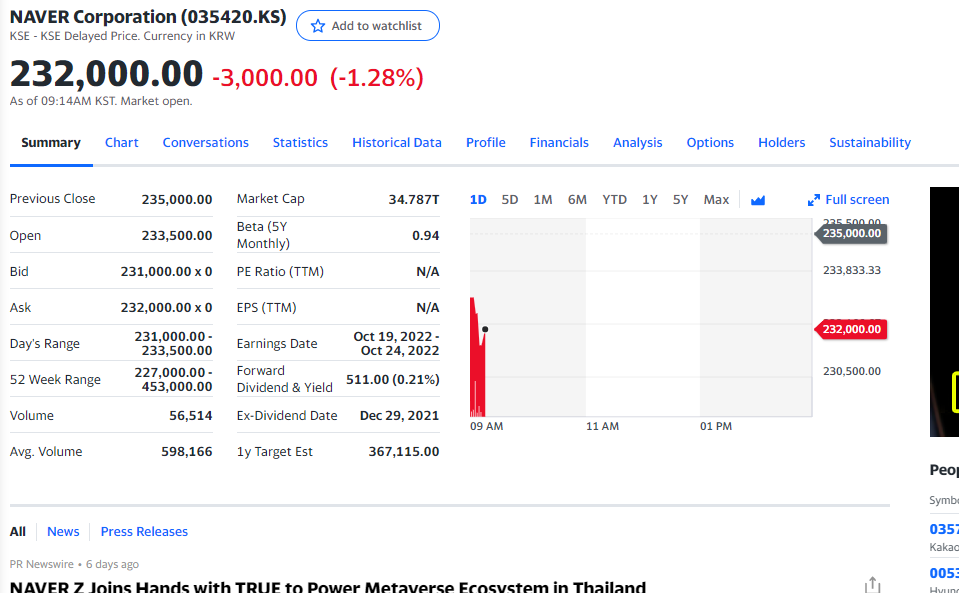Click the 233,833.33 chart axis value
The height and width of the screenshot is (593, 959).
point(852,270)
